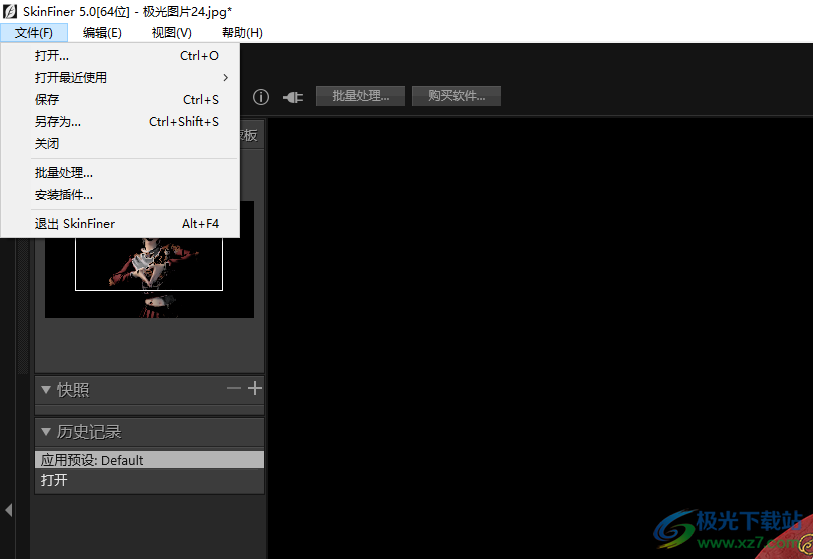The width and height of the screenshot is (813, 559).
Task: Collapse the 快照 panel triangle
Action: [46, 389]
